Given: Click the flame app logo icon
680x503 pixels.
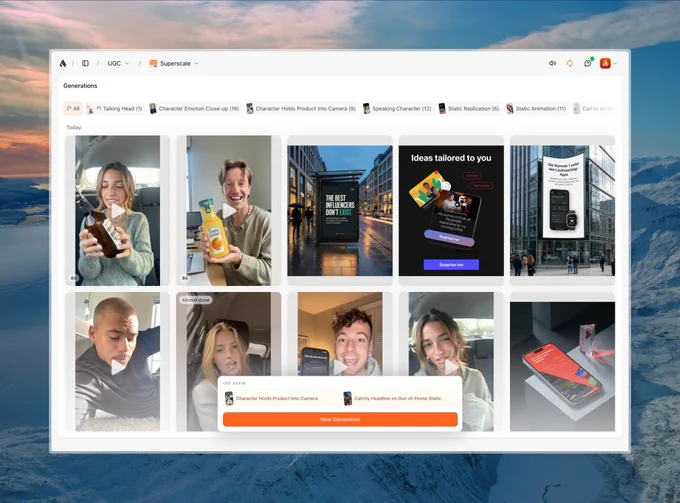Looking at the screenshot, I should 63,63.
